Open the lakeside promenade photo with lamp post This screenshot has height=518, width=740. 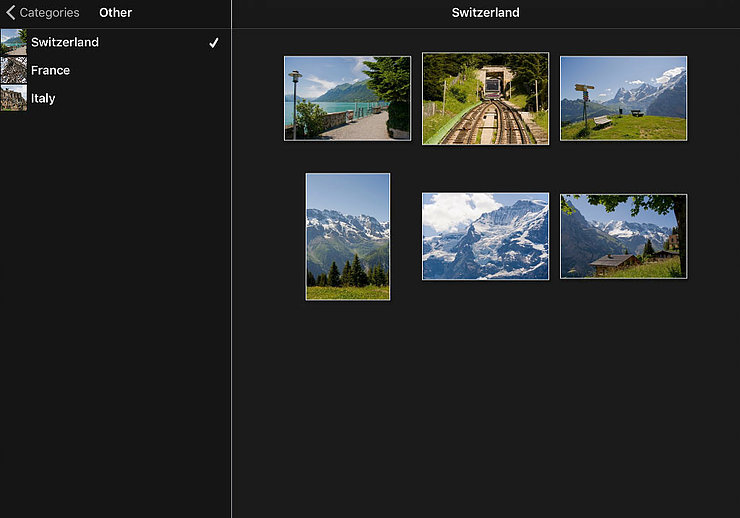click(x=347, y=98)
